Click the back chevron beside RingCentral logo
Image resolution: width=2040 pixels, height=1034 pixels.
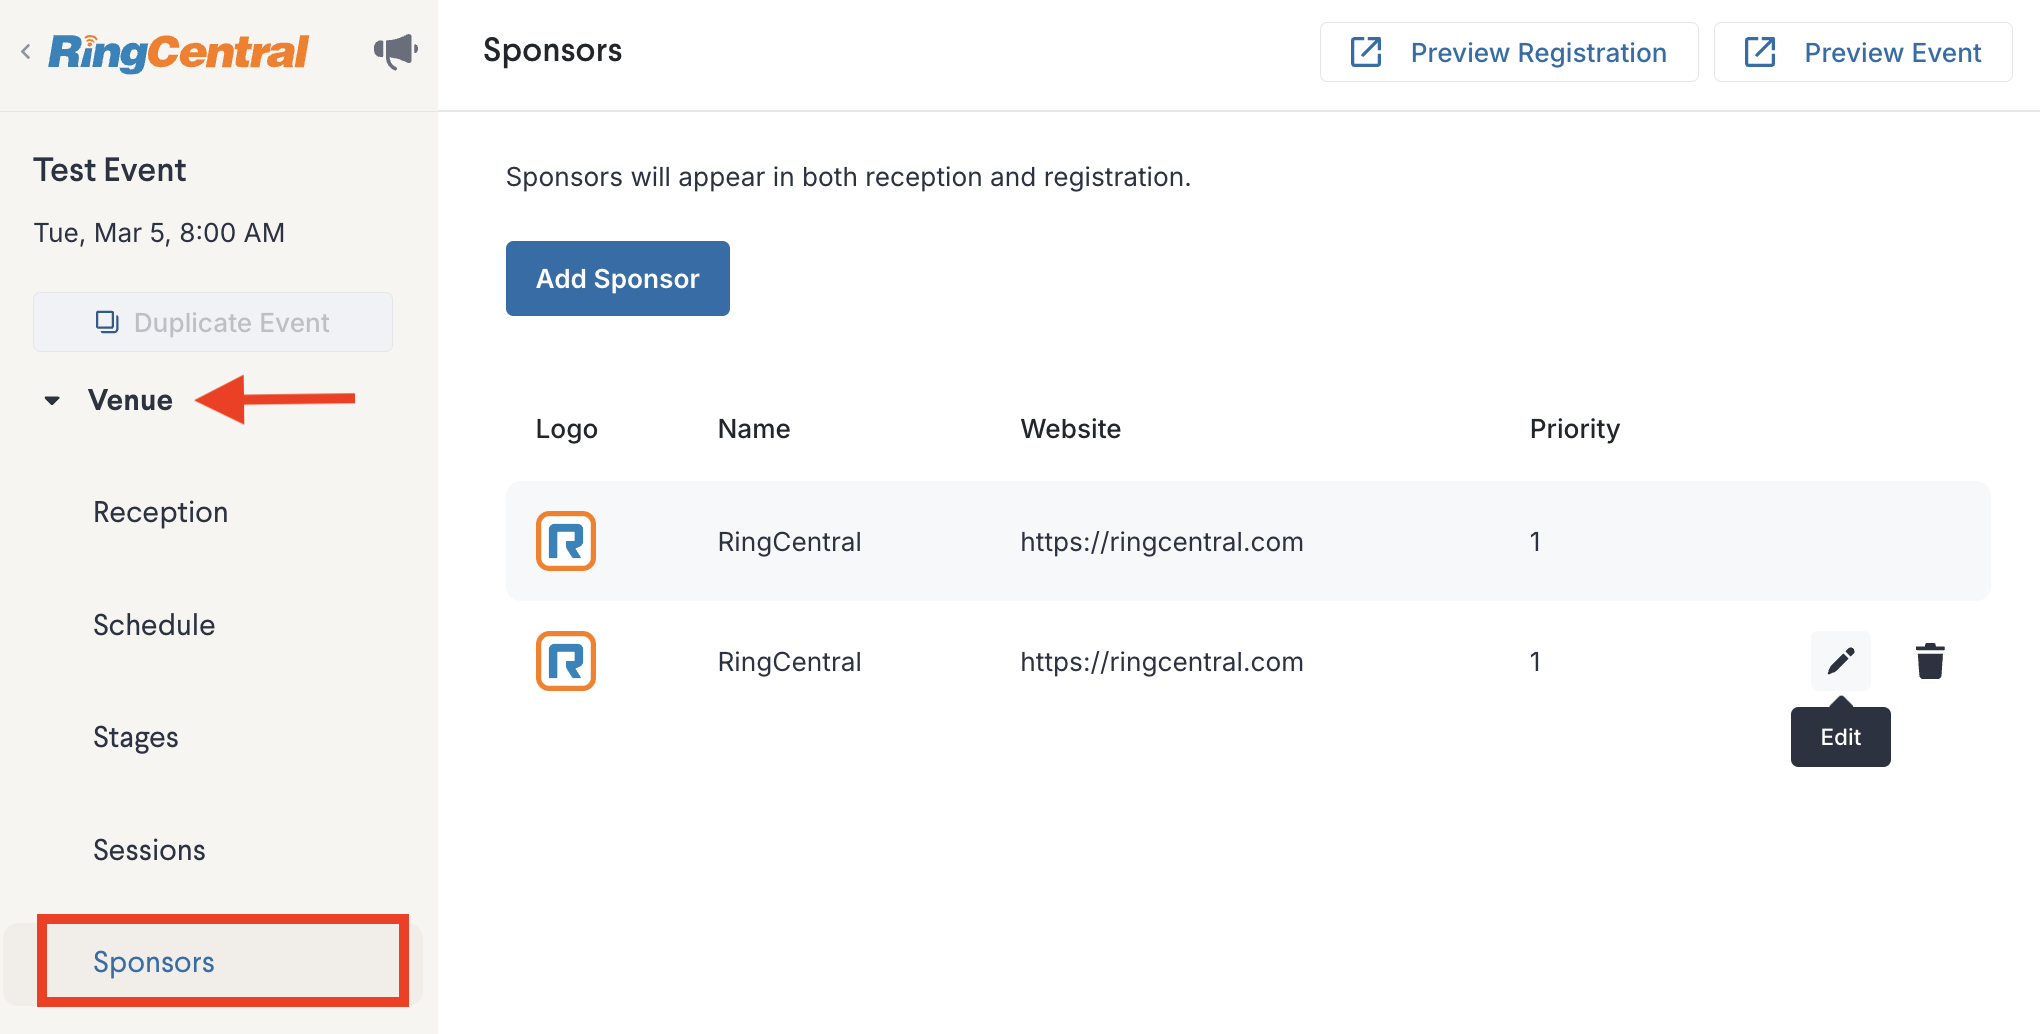click(x=26, y=52)
